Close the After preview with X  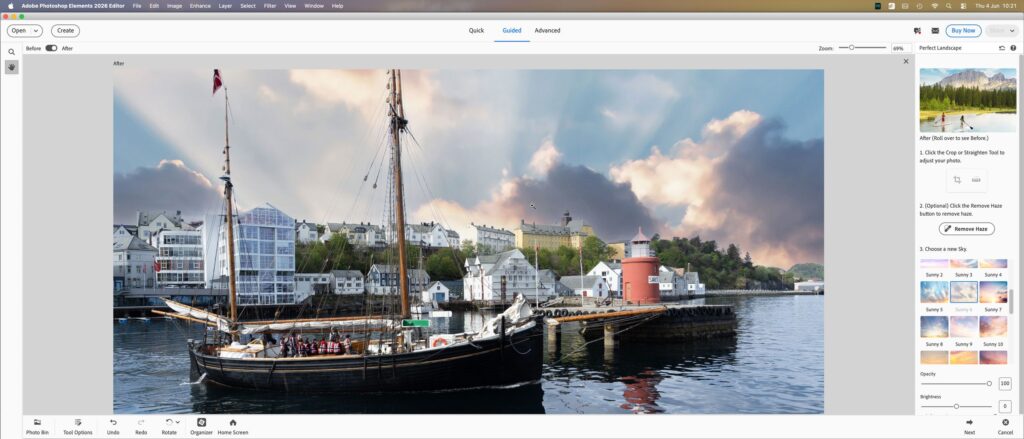click(x=906, y=61)
